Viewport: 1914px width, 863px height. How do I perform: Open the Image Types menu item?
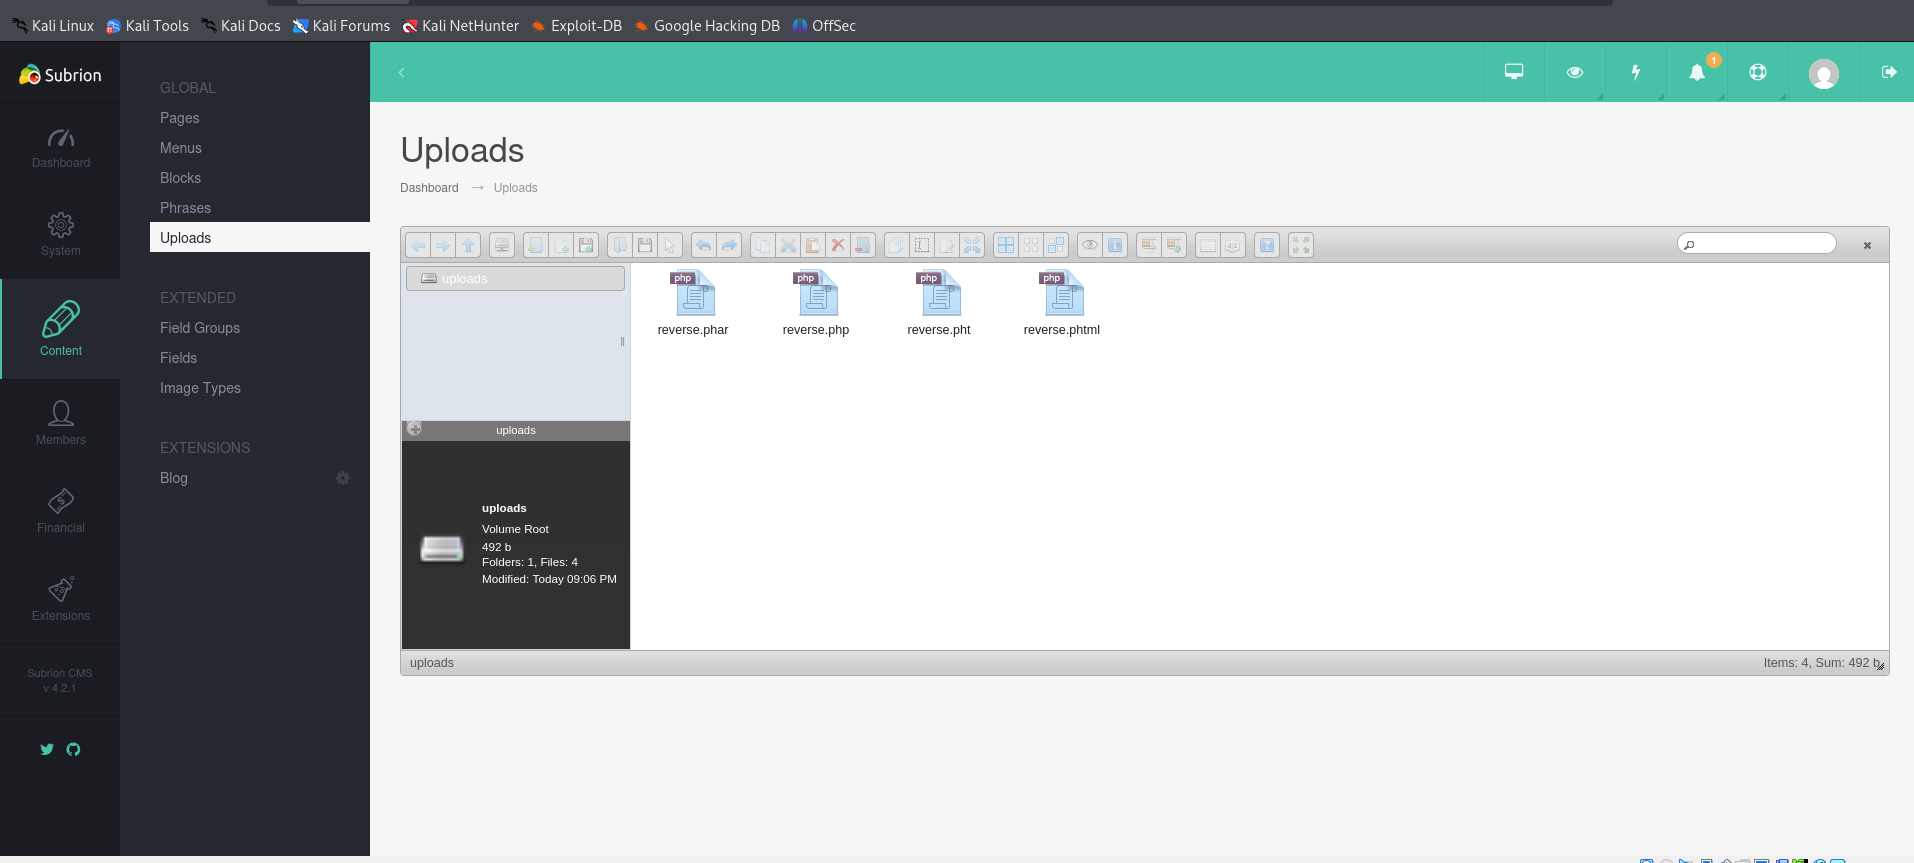coord(200,388)
